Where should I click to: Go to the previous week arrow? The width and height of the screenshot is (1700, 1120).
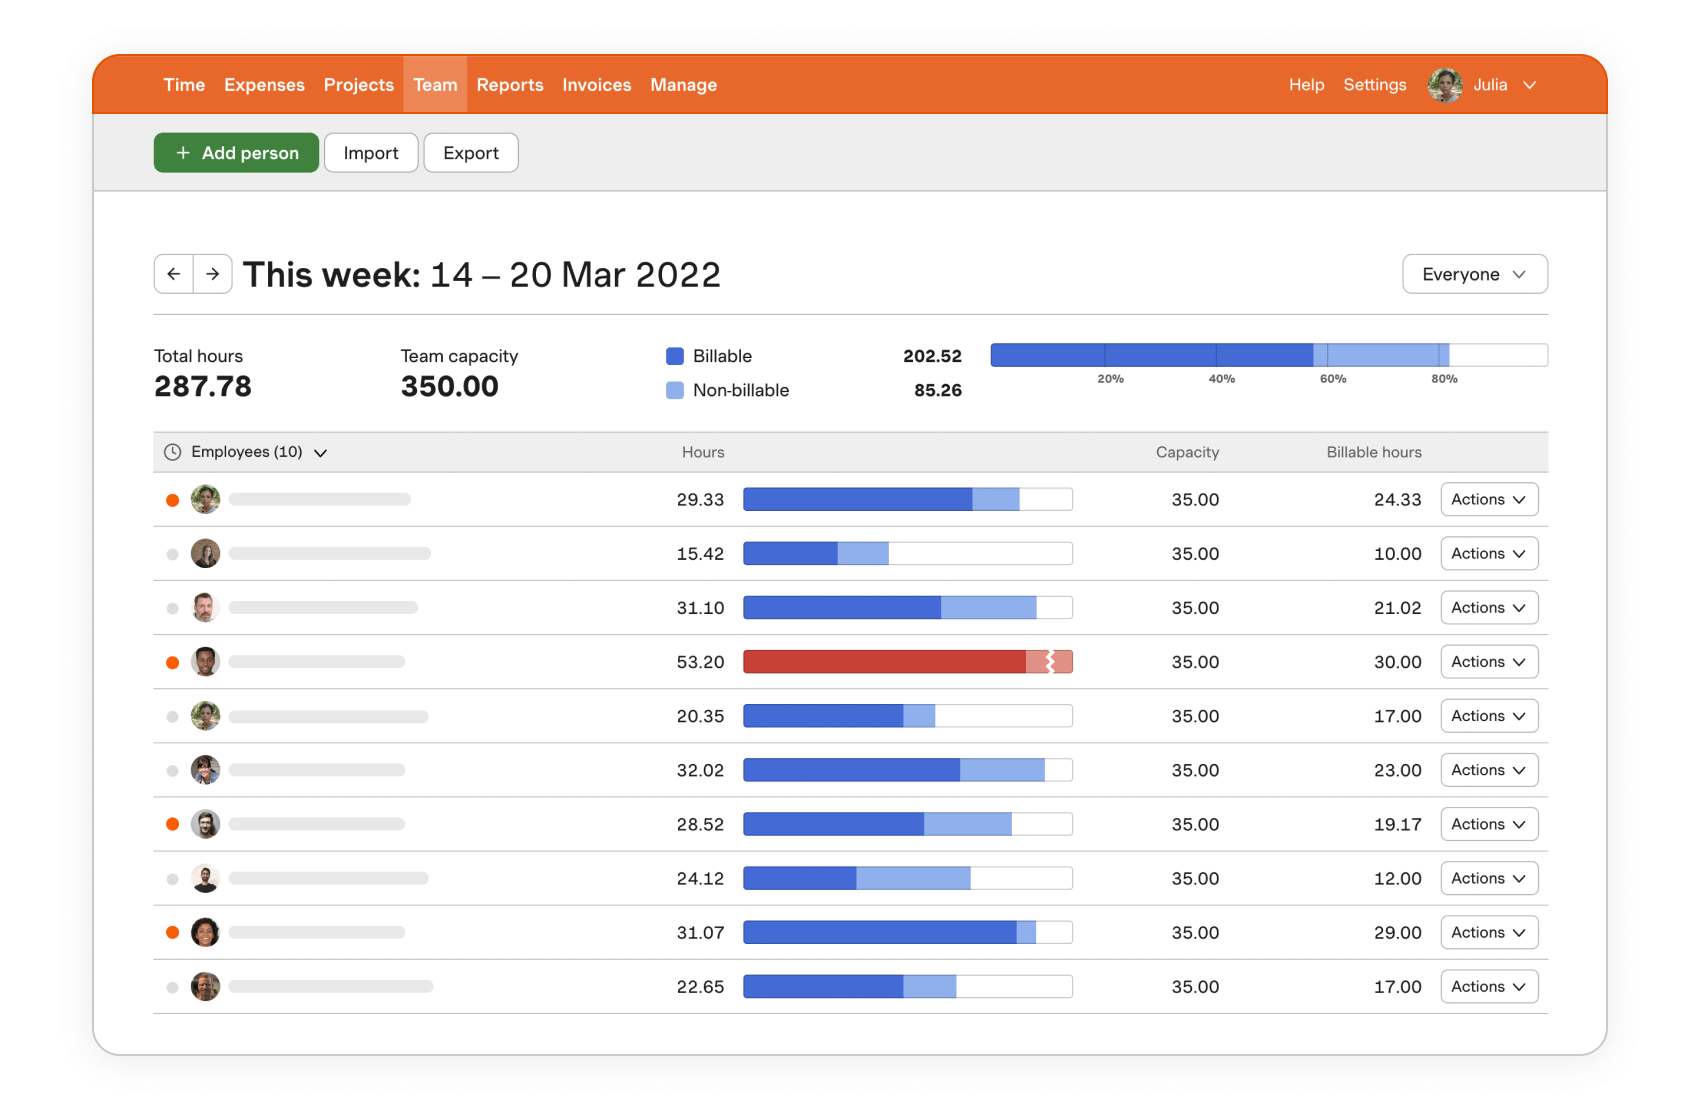(174, 274)
